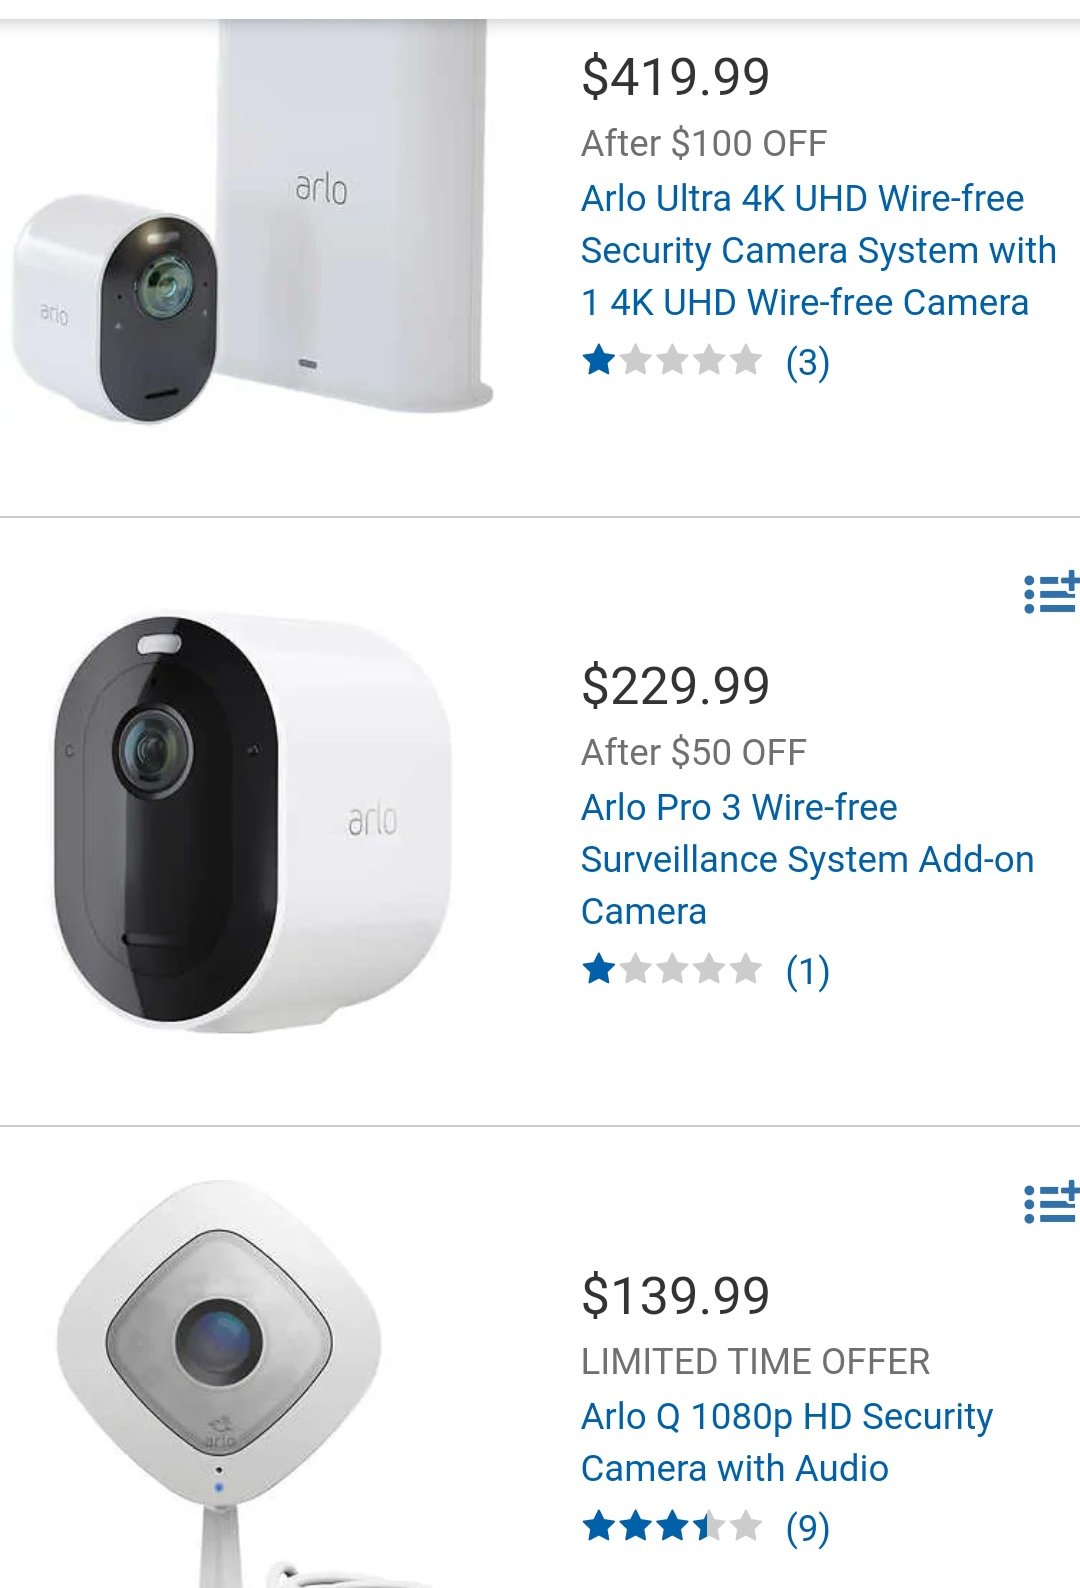Click the (3) review count
This screenshot has width=1080, height=1588.
coord(808,362)
